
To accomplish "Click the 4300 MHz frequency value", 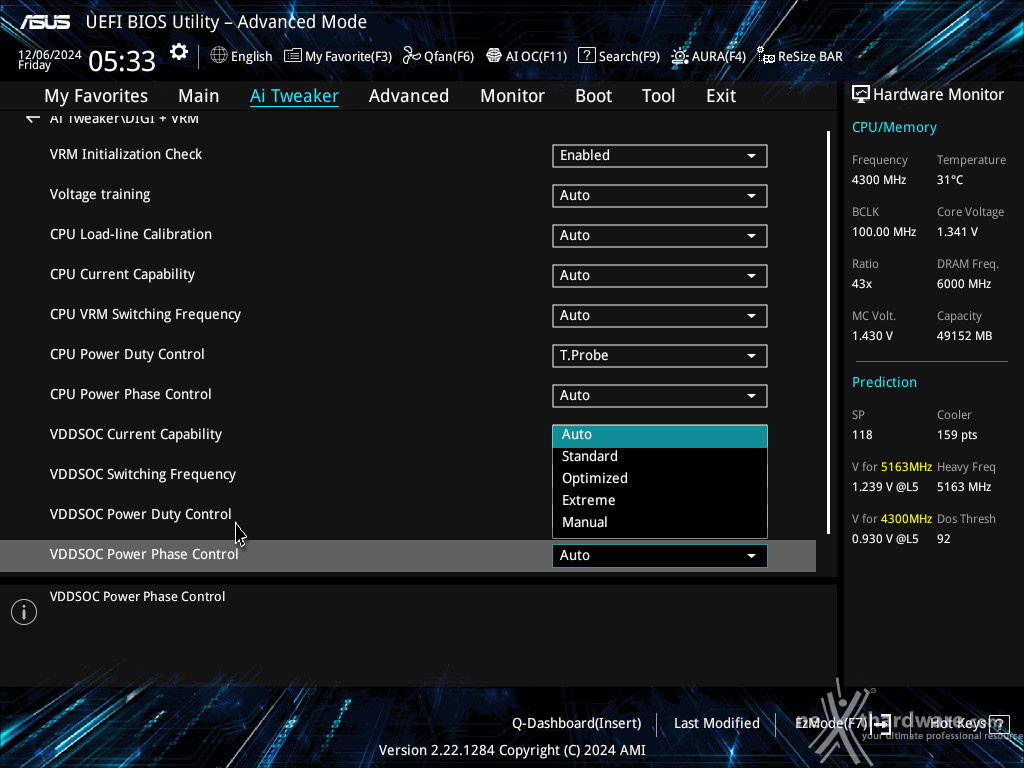I will pos(879,180).
